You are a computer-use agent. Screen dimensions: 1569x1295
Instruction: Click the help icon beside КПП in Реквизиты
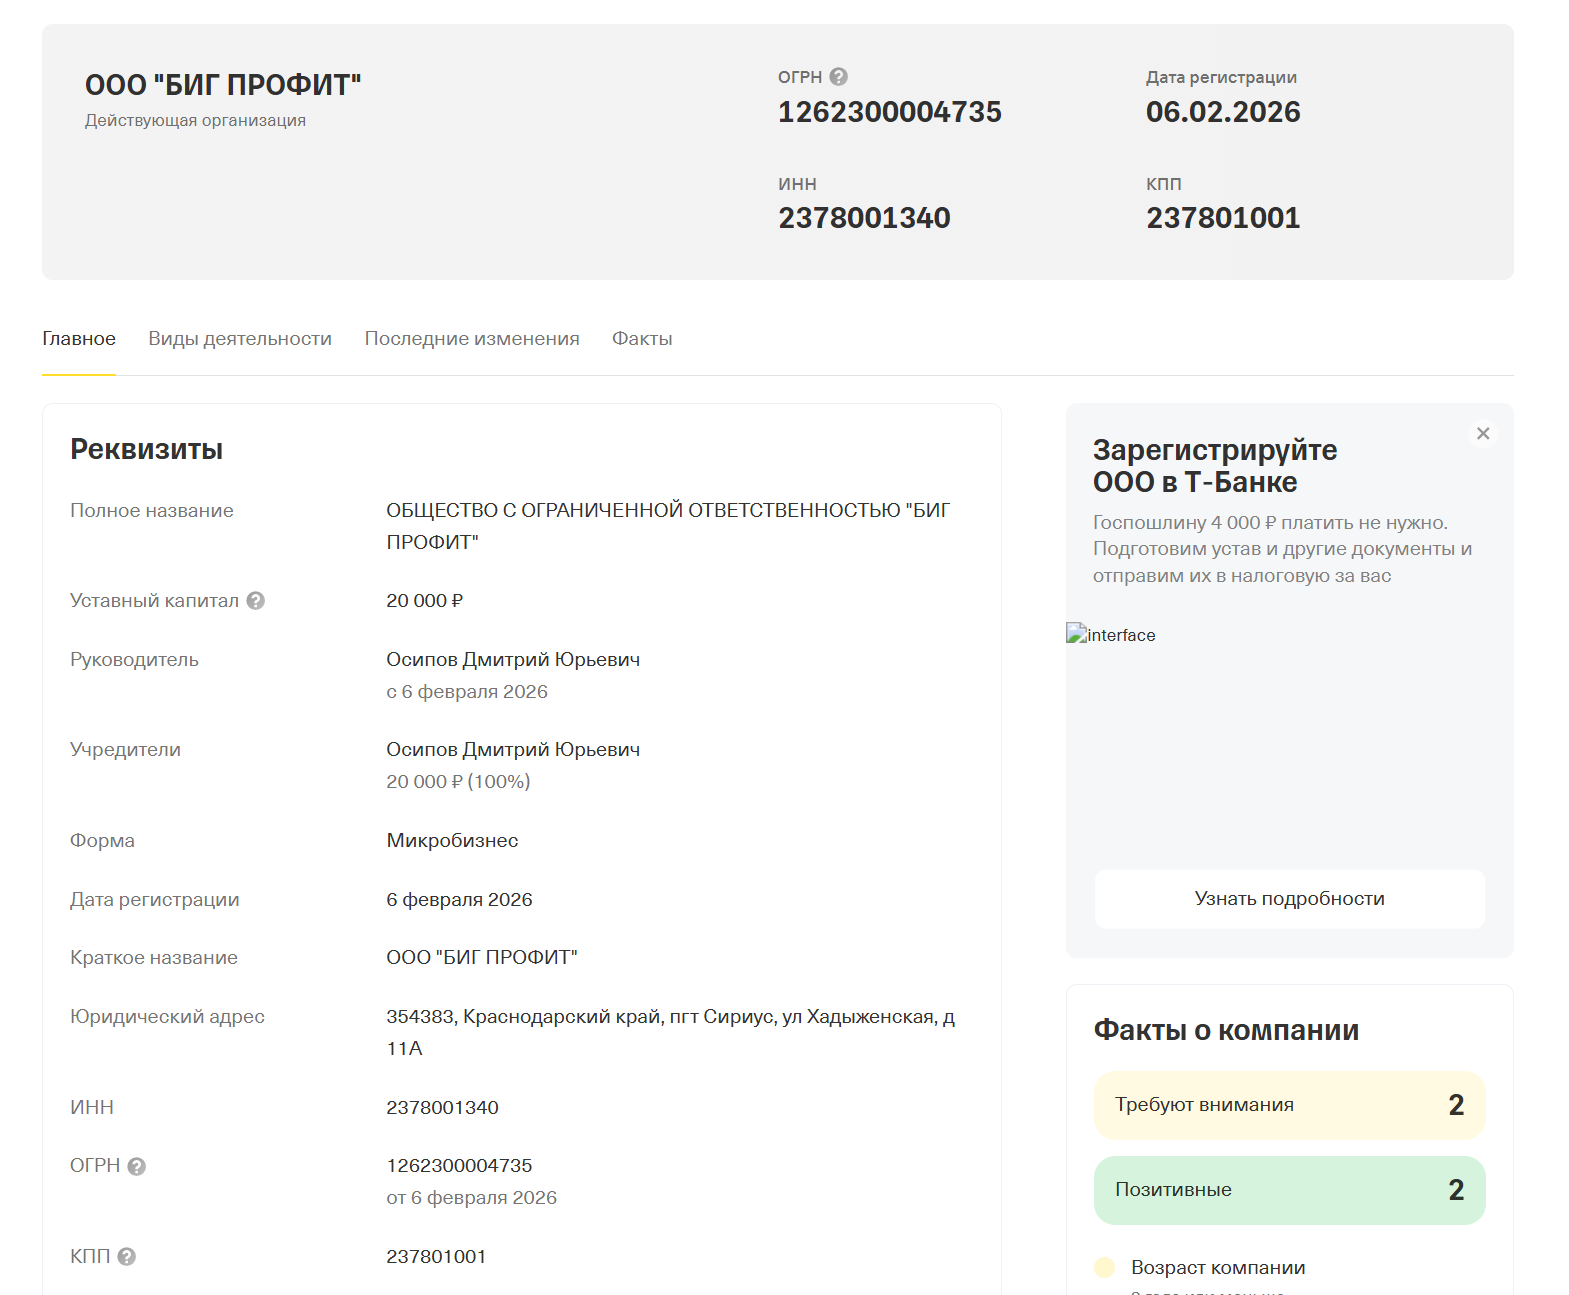tap(127, 1257)
